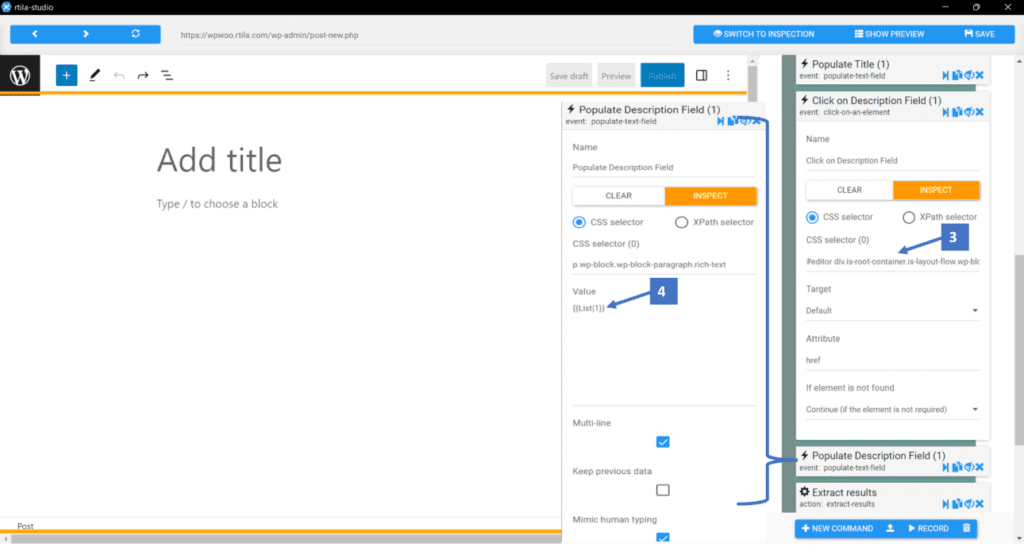The height and width of the screenshot is (559, 1024).
Task: Open the Target Default dropdown
Action: 892,311
